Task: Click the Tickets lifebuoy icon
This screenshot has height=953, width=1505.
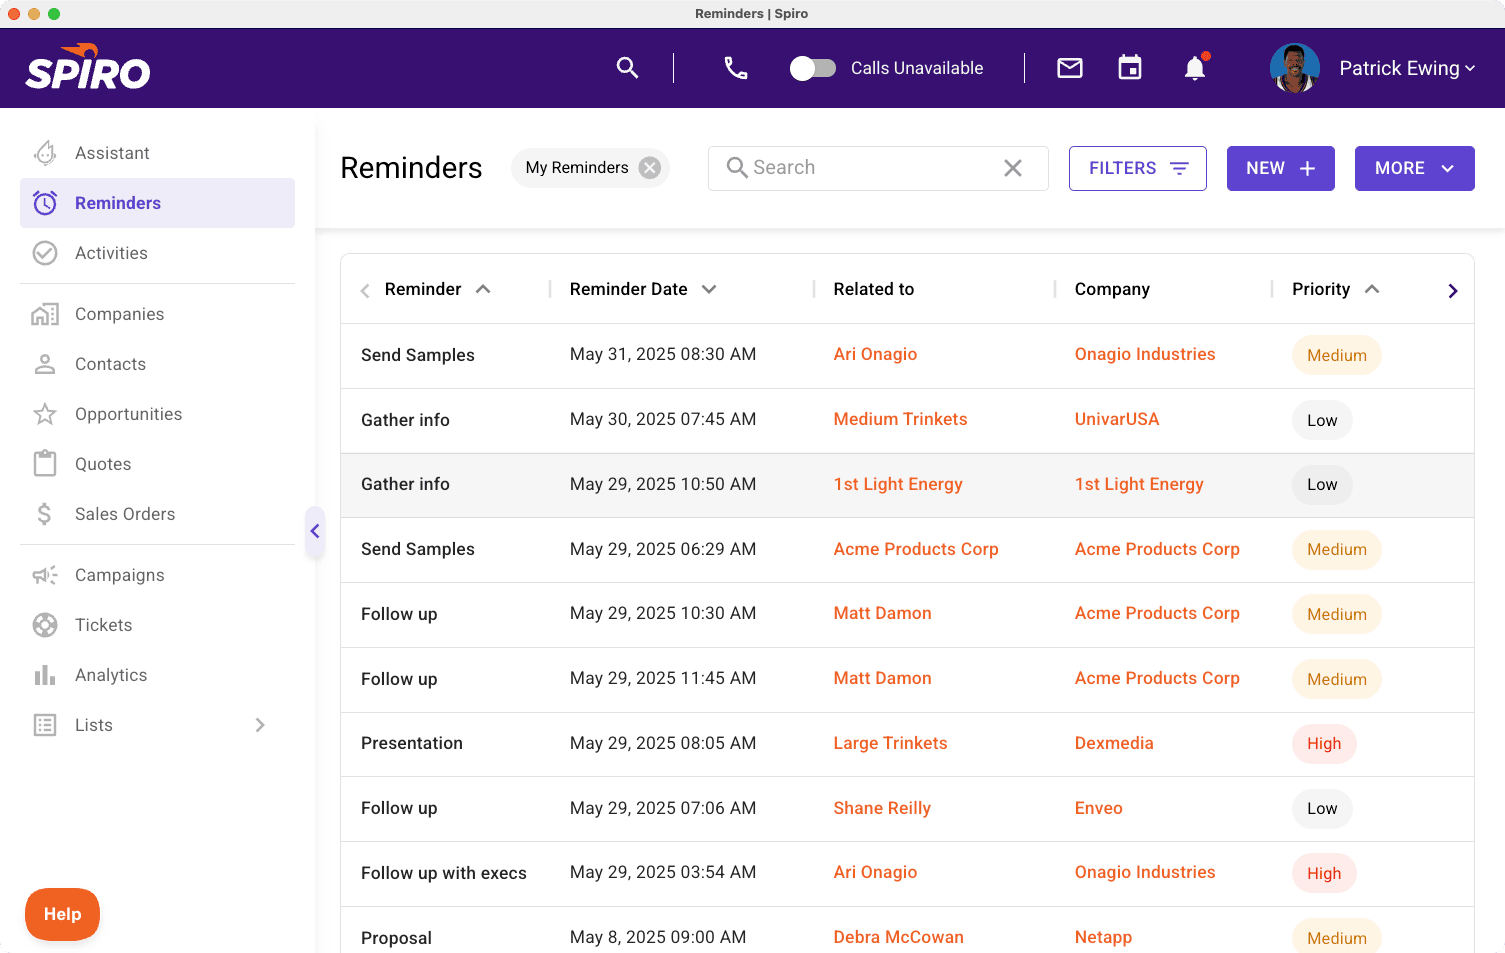Action: 45,625
